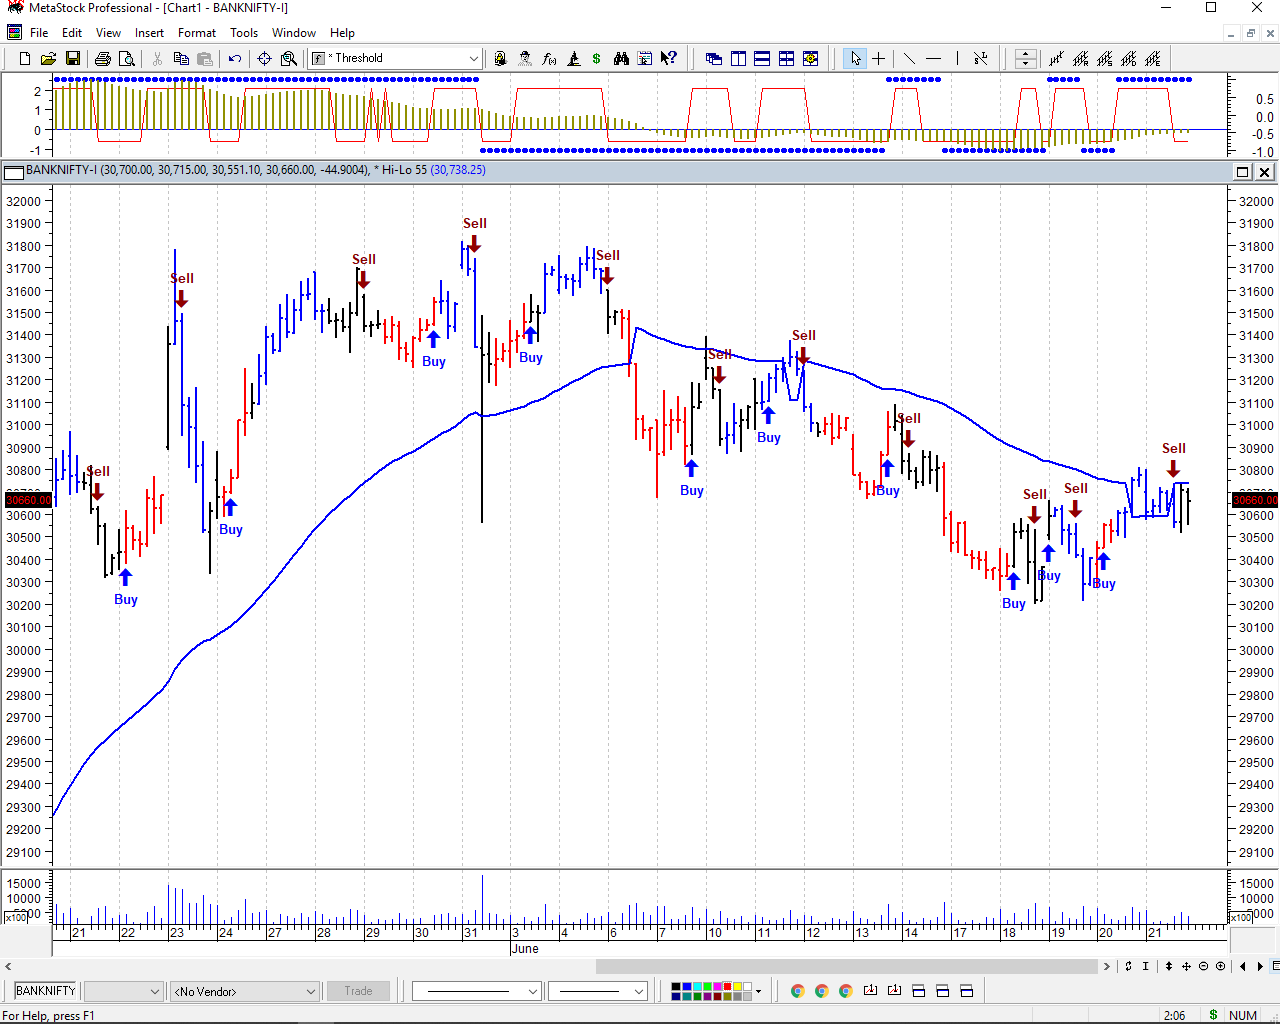Open the Edit menu

tap(72, 33)
